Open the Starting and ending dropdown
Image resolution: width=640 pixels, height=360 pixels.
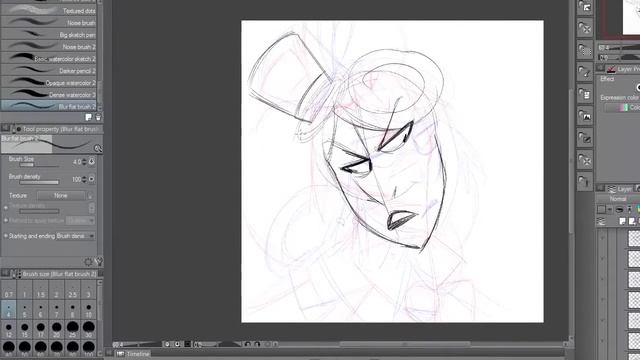76,236
